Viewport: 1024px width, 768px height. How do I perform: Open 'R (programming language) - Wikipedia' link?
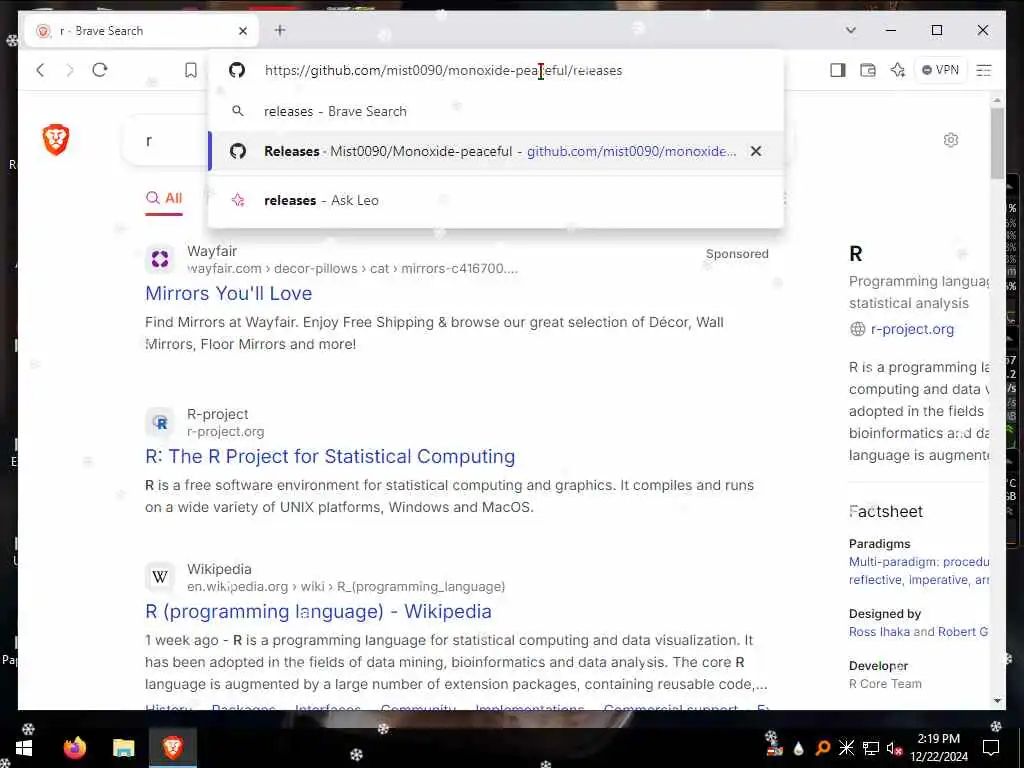(x=318, y=611)
